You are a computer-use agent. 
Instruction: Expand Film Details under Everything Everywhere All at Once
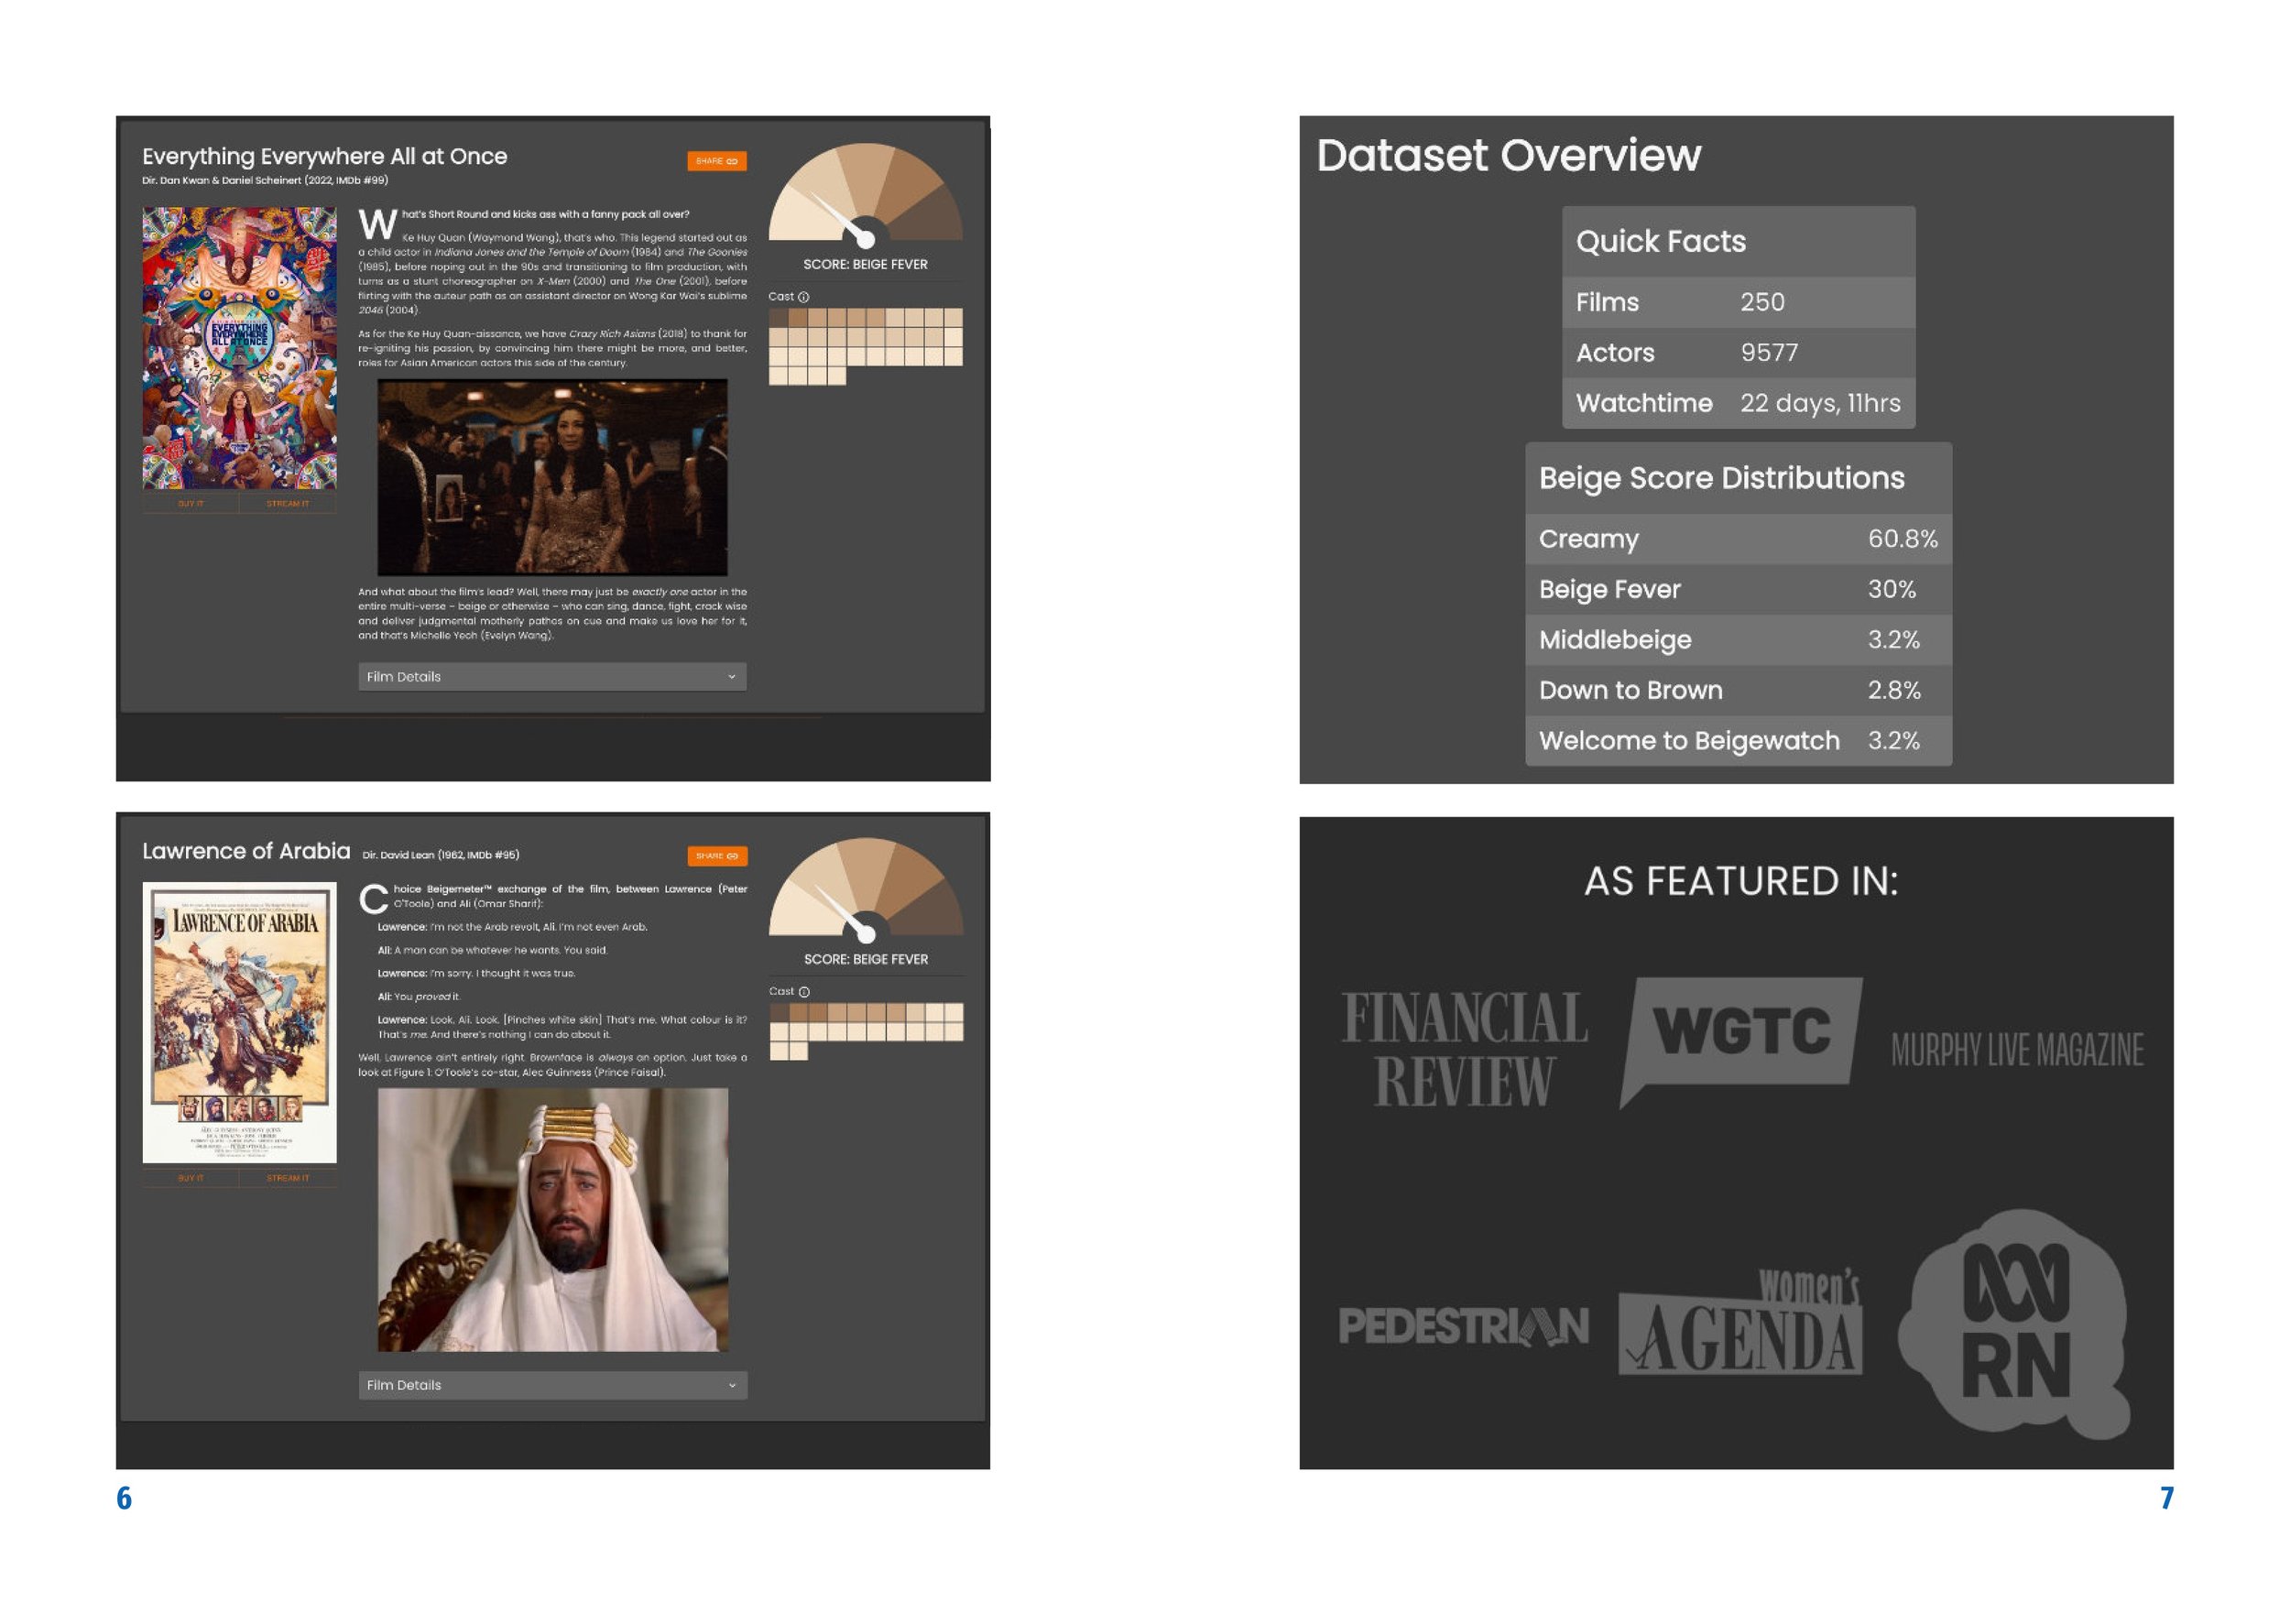pyautogui.click(x=552, y=677)
